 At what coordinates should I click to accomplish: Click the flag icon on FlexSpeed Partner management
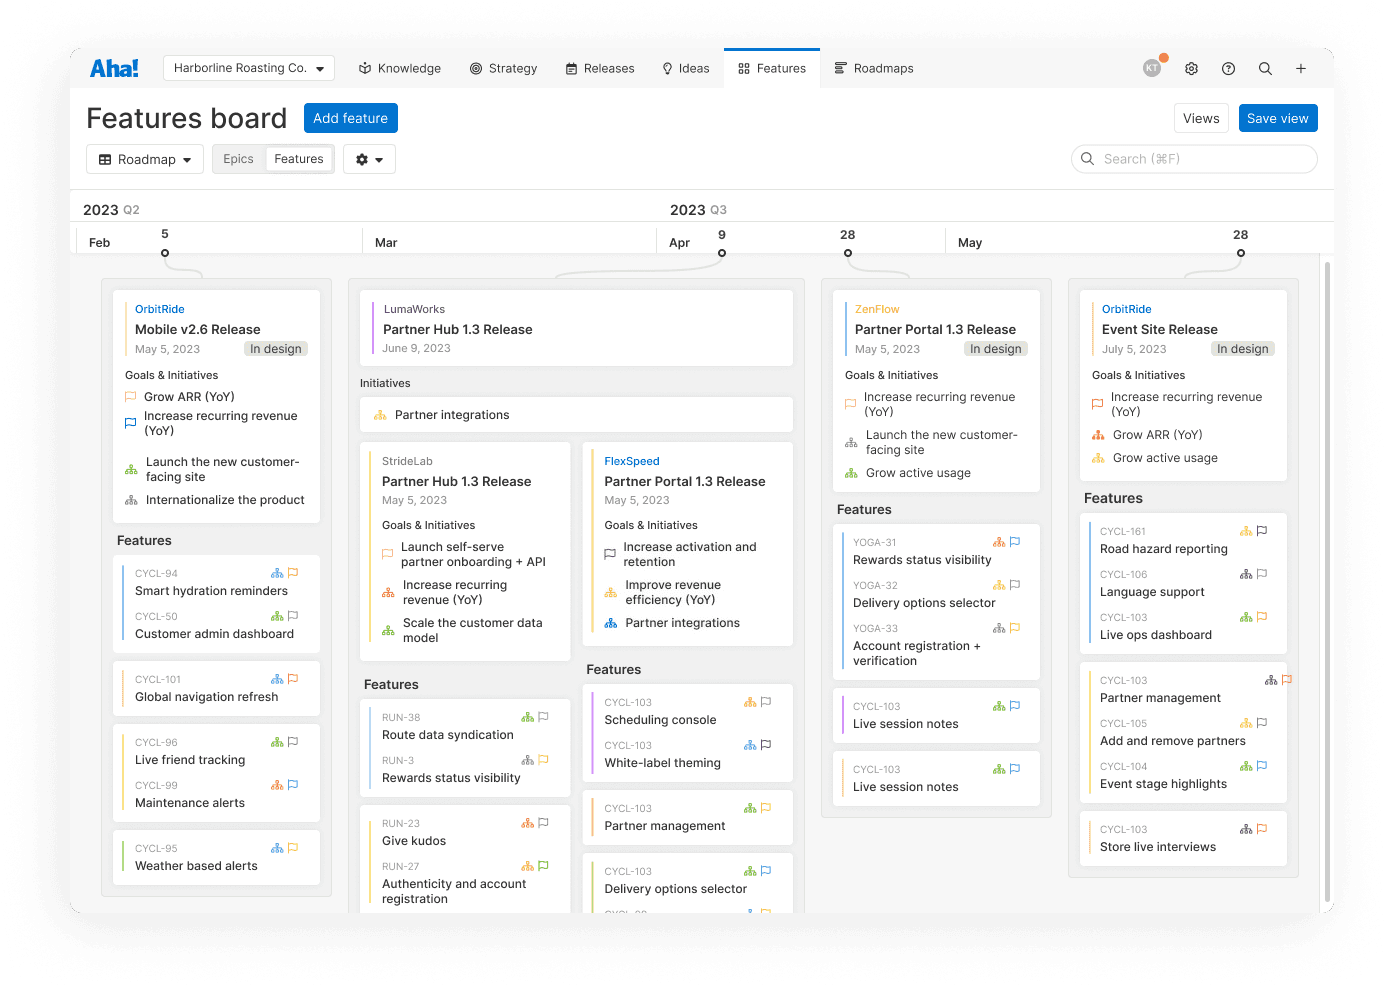pos(766,808)
